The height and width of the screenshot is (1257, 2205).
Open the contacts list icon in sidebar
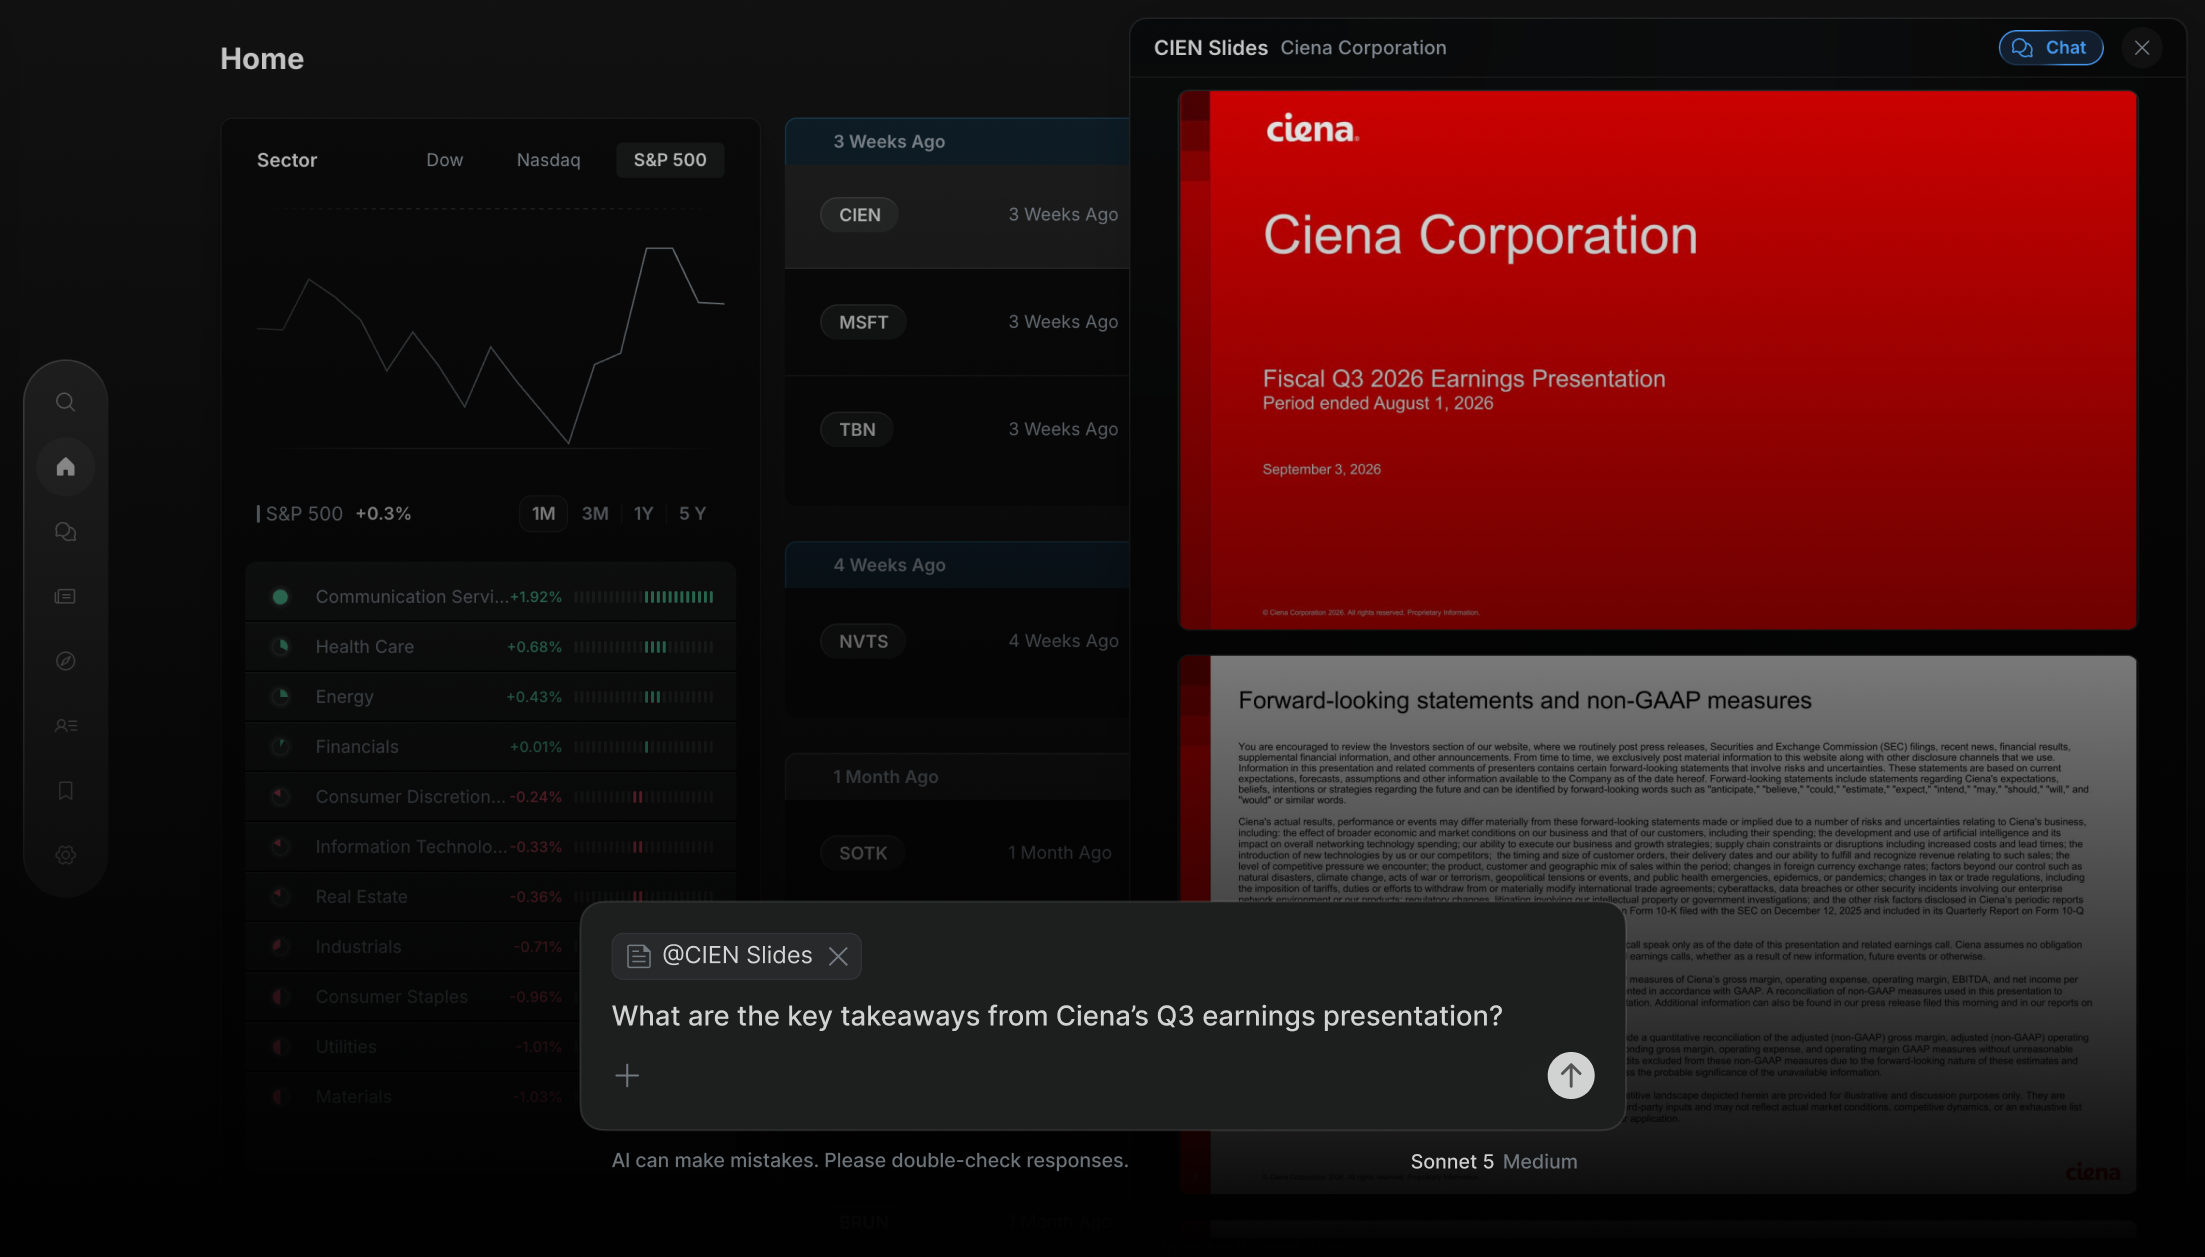click(65, 726)
